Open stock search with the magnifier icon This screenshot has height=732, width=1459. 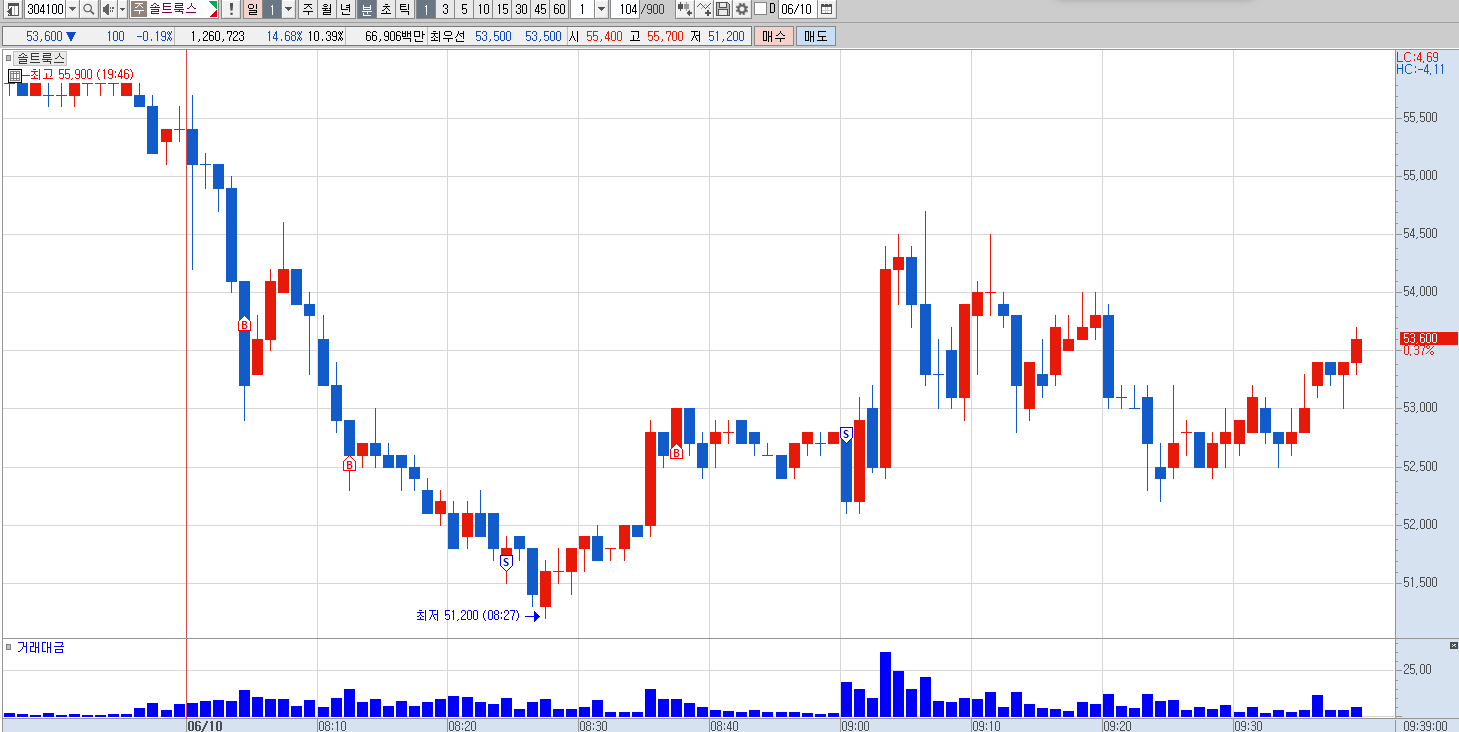coord(88,9)
